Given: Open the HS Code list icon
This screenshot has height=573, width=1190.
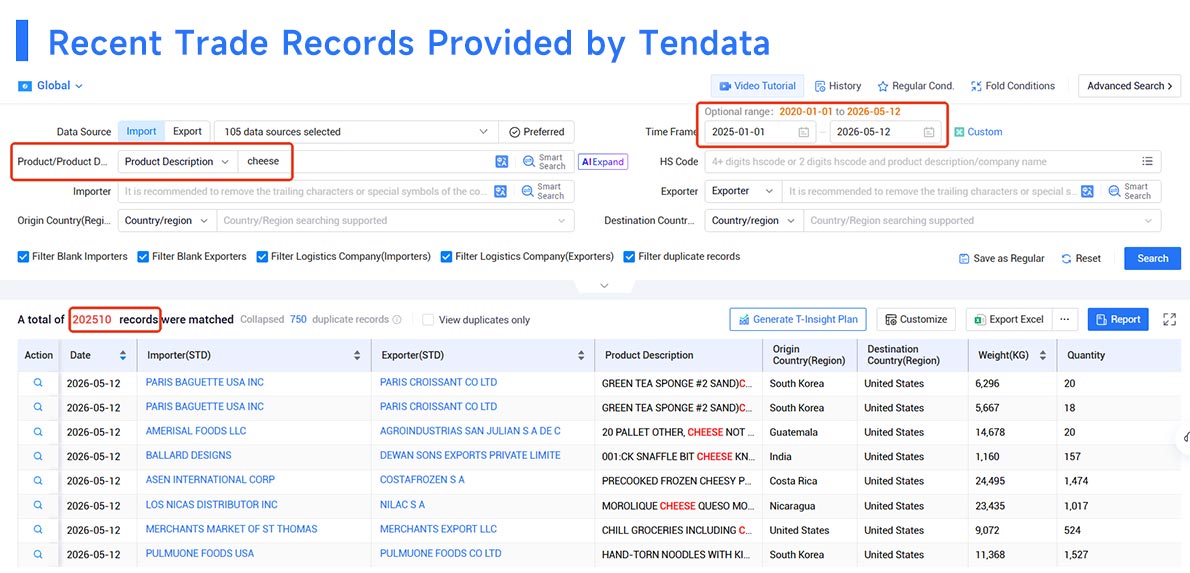Looking at the screenshot, I should pos(1148,161).
